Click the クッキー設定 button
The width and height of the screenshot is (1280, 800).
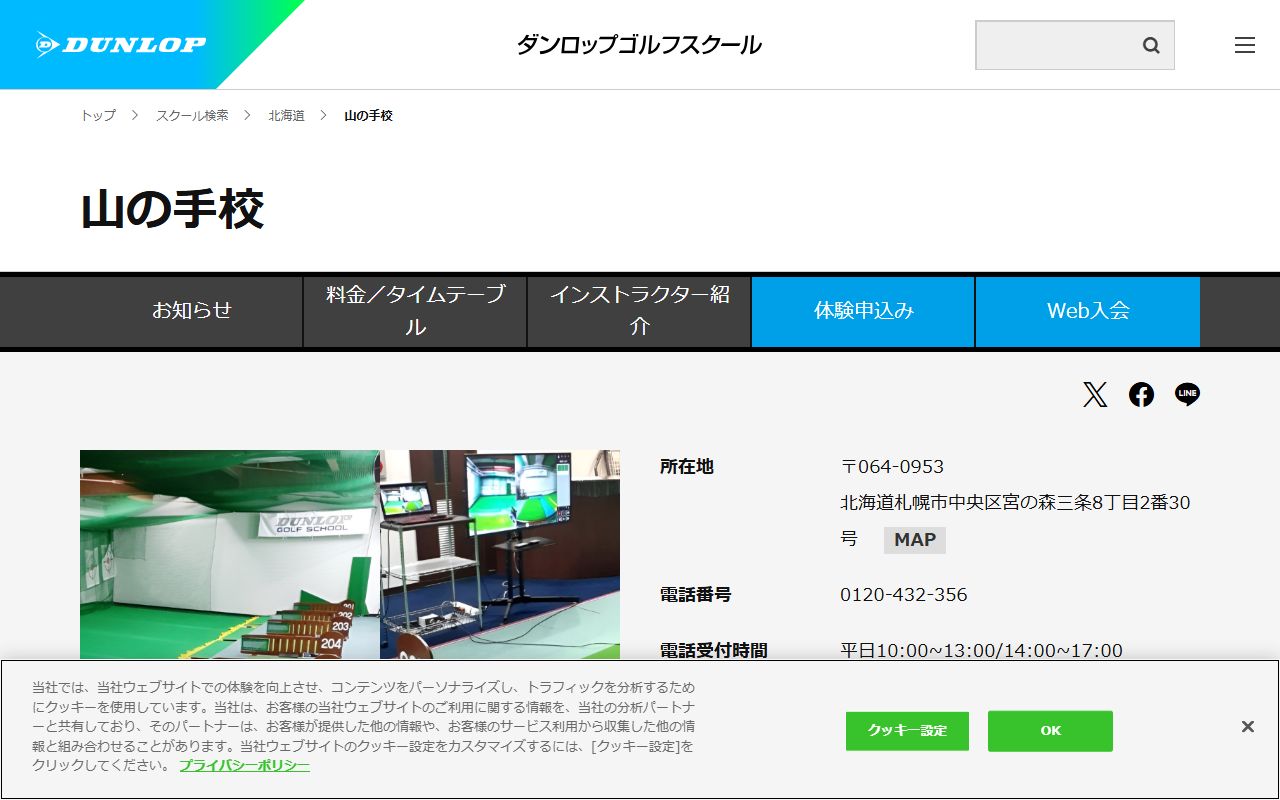point(907,731)
